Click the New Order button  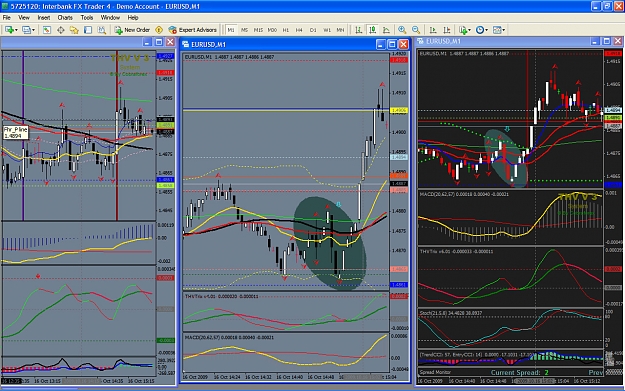click(x=132, y=30)
